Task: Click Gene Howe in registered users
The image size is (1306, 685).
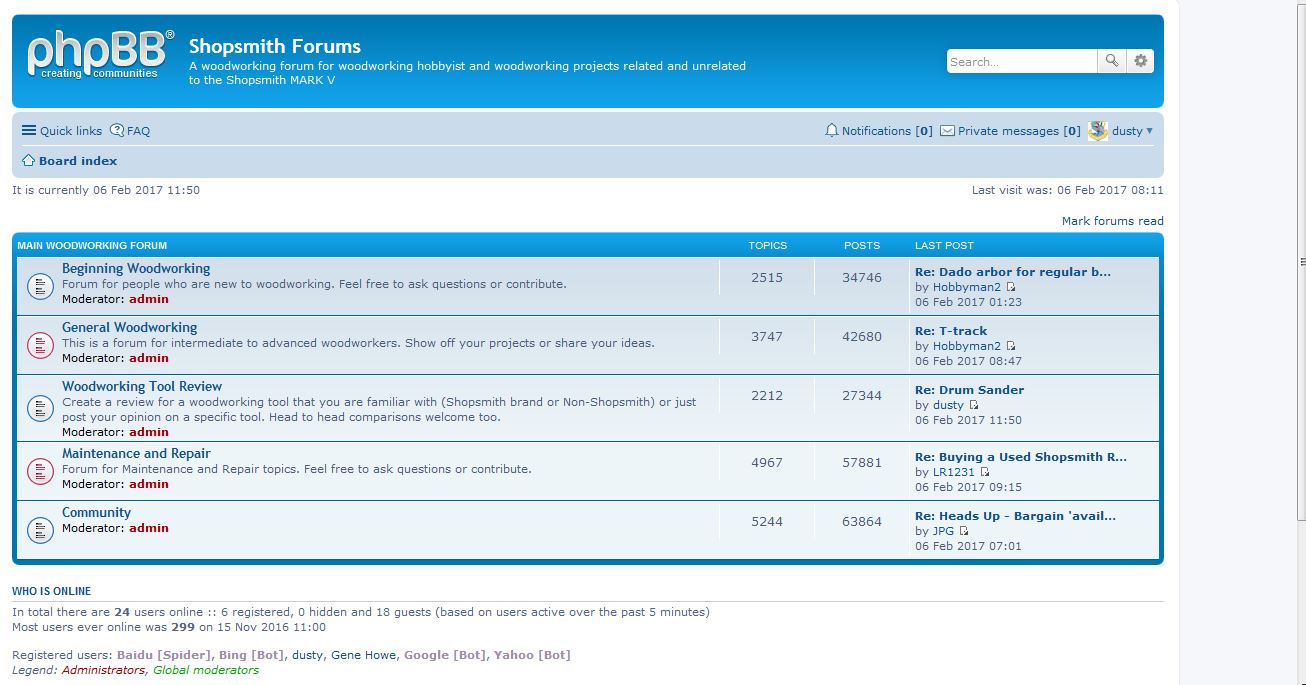Action: click(363, 655)
